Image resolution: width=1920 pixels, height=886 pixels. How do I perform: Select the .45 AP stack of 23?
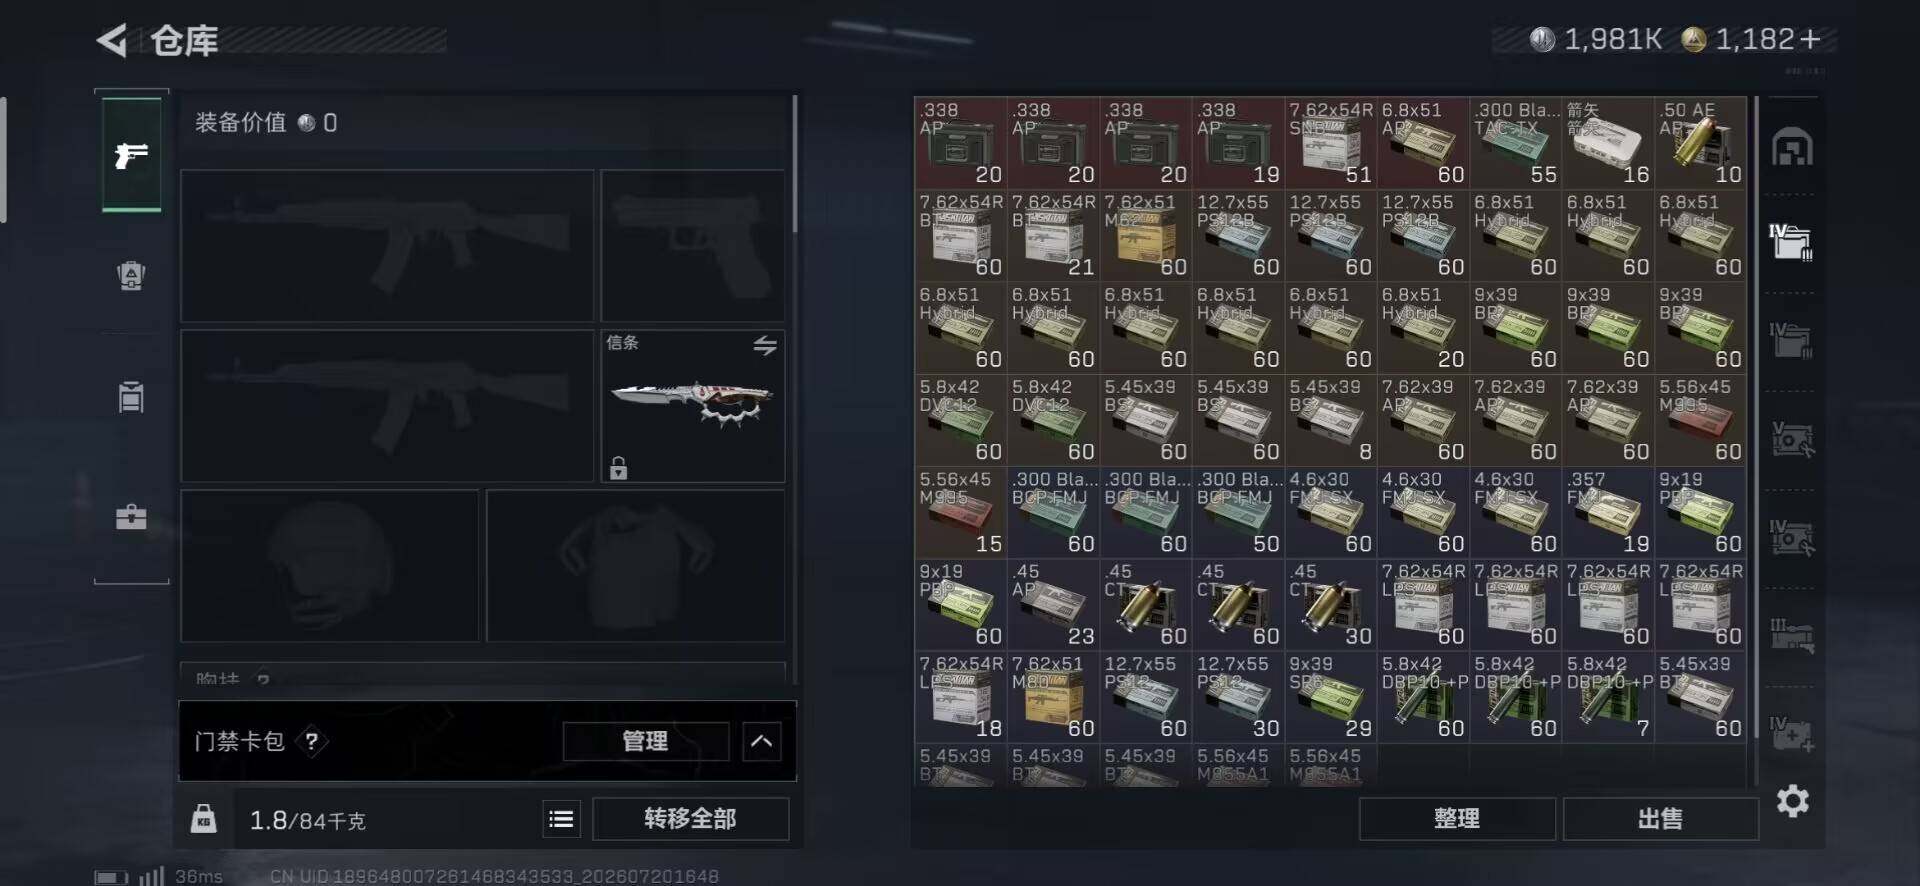(1053, 605)
